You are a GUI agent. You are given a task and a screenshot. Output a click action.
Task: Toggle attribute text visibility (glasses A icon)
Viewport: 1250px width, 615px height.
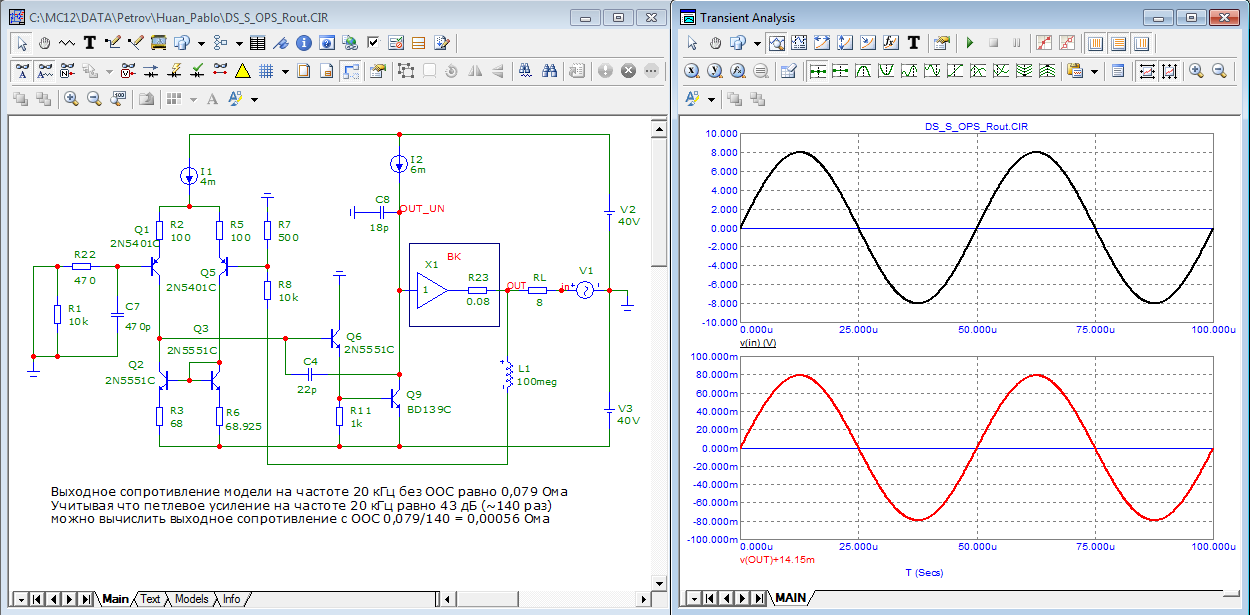(20, 71)
